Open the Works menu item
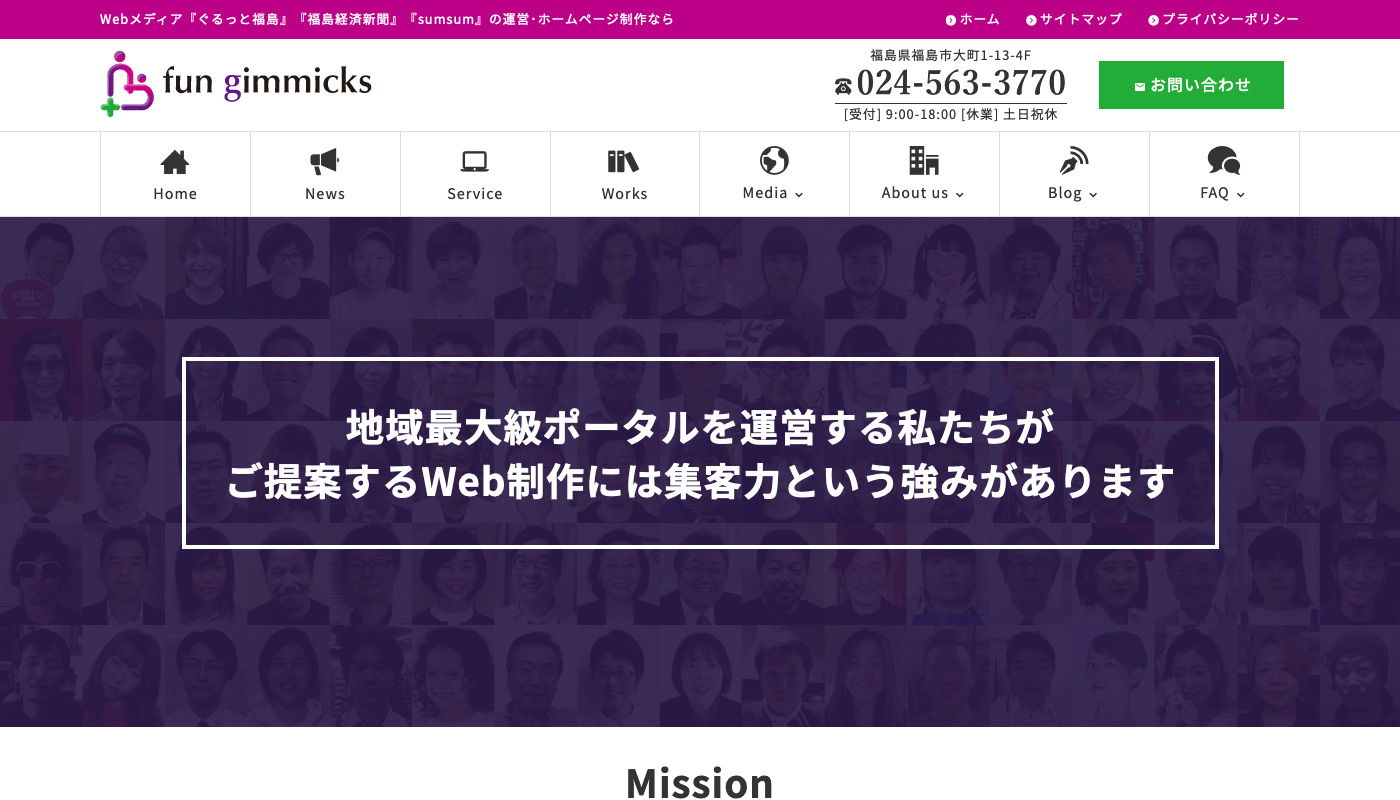The height and width of the screenshot is (800, 1400). click(624, 194)
